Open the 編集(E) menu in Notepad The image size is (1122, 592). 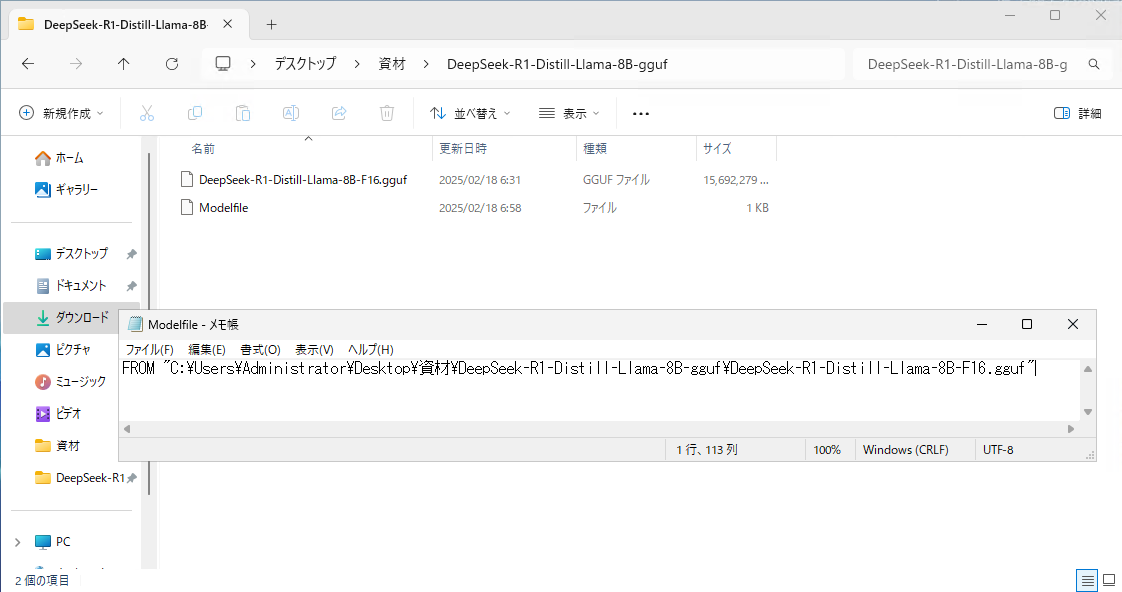(207, 349)
